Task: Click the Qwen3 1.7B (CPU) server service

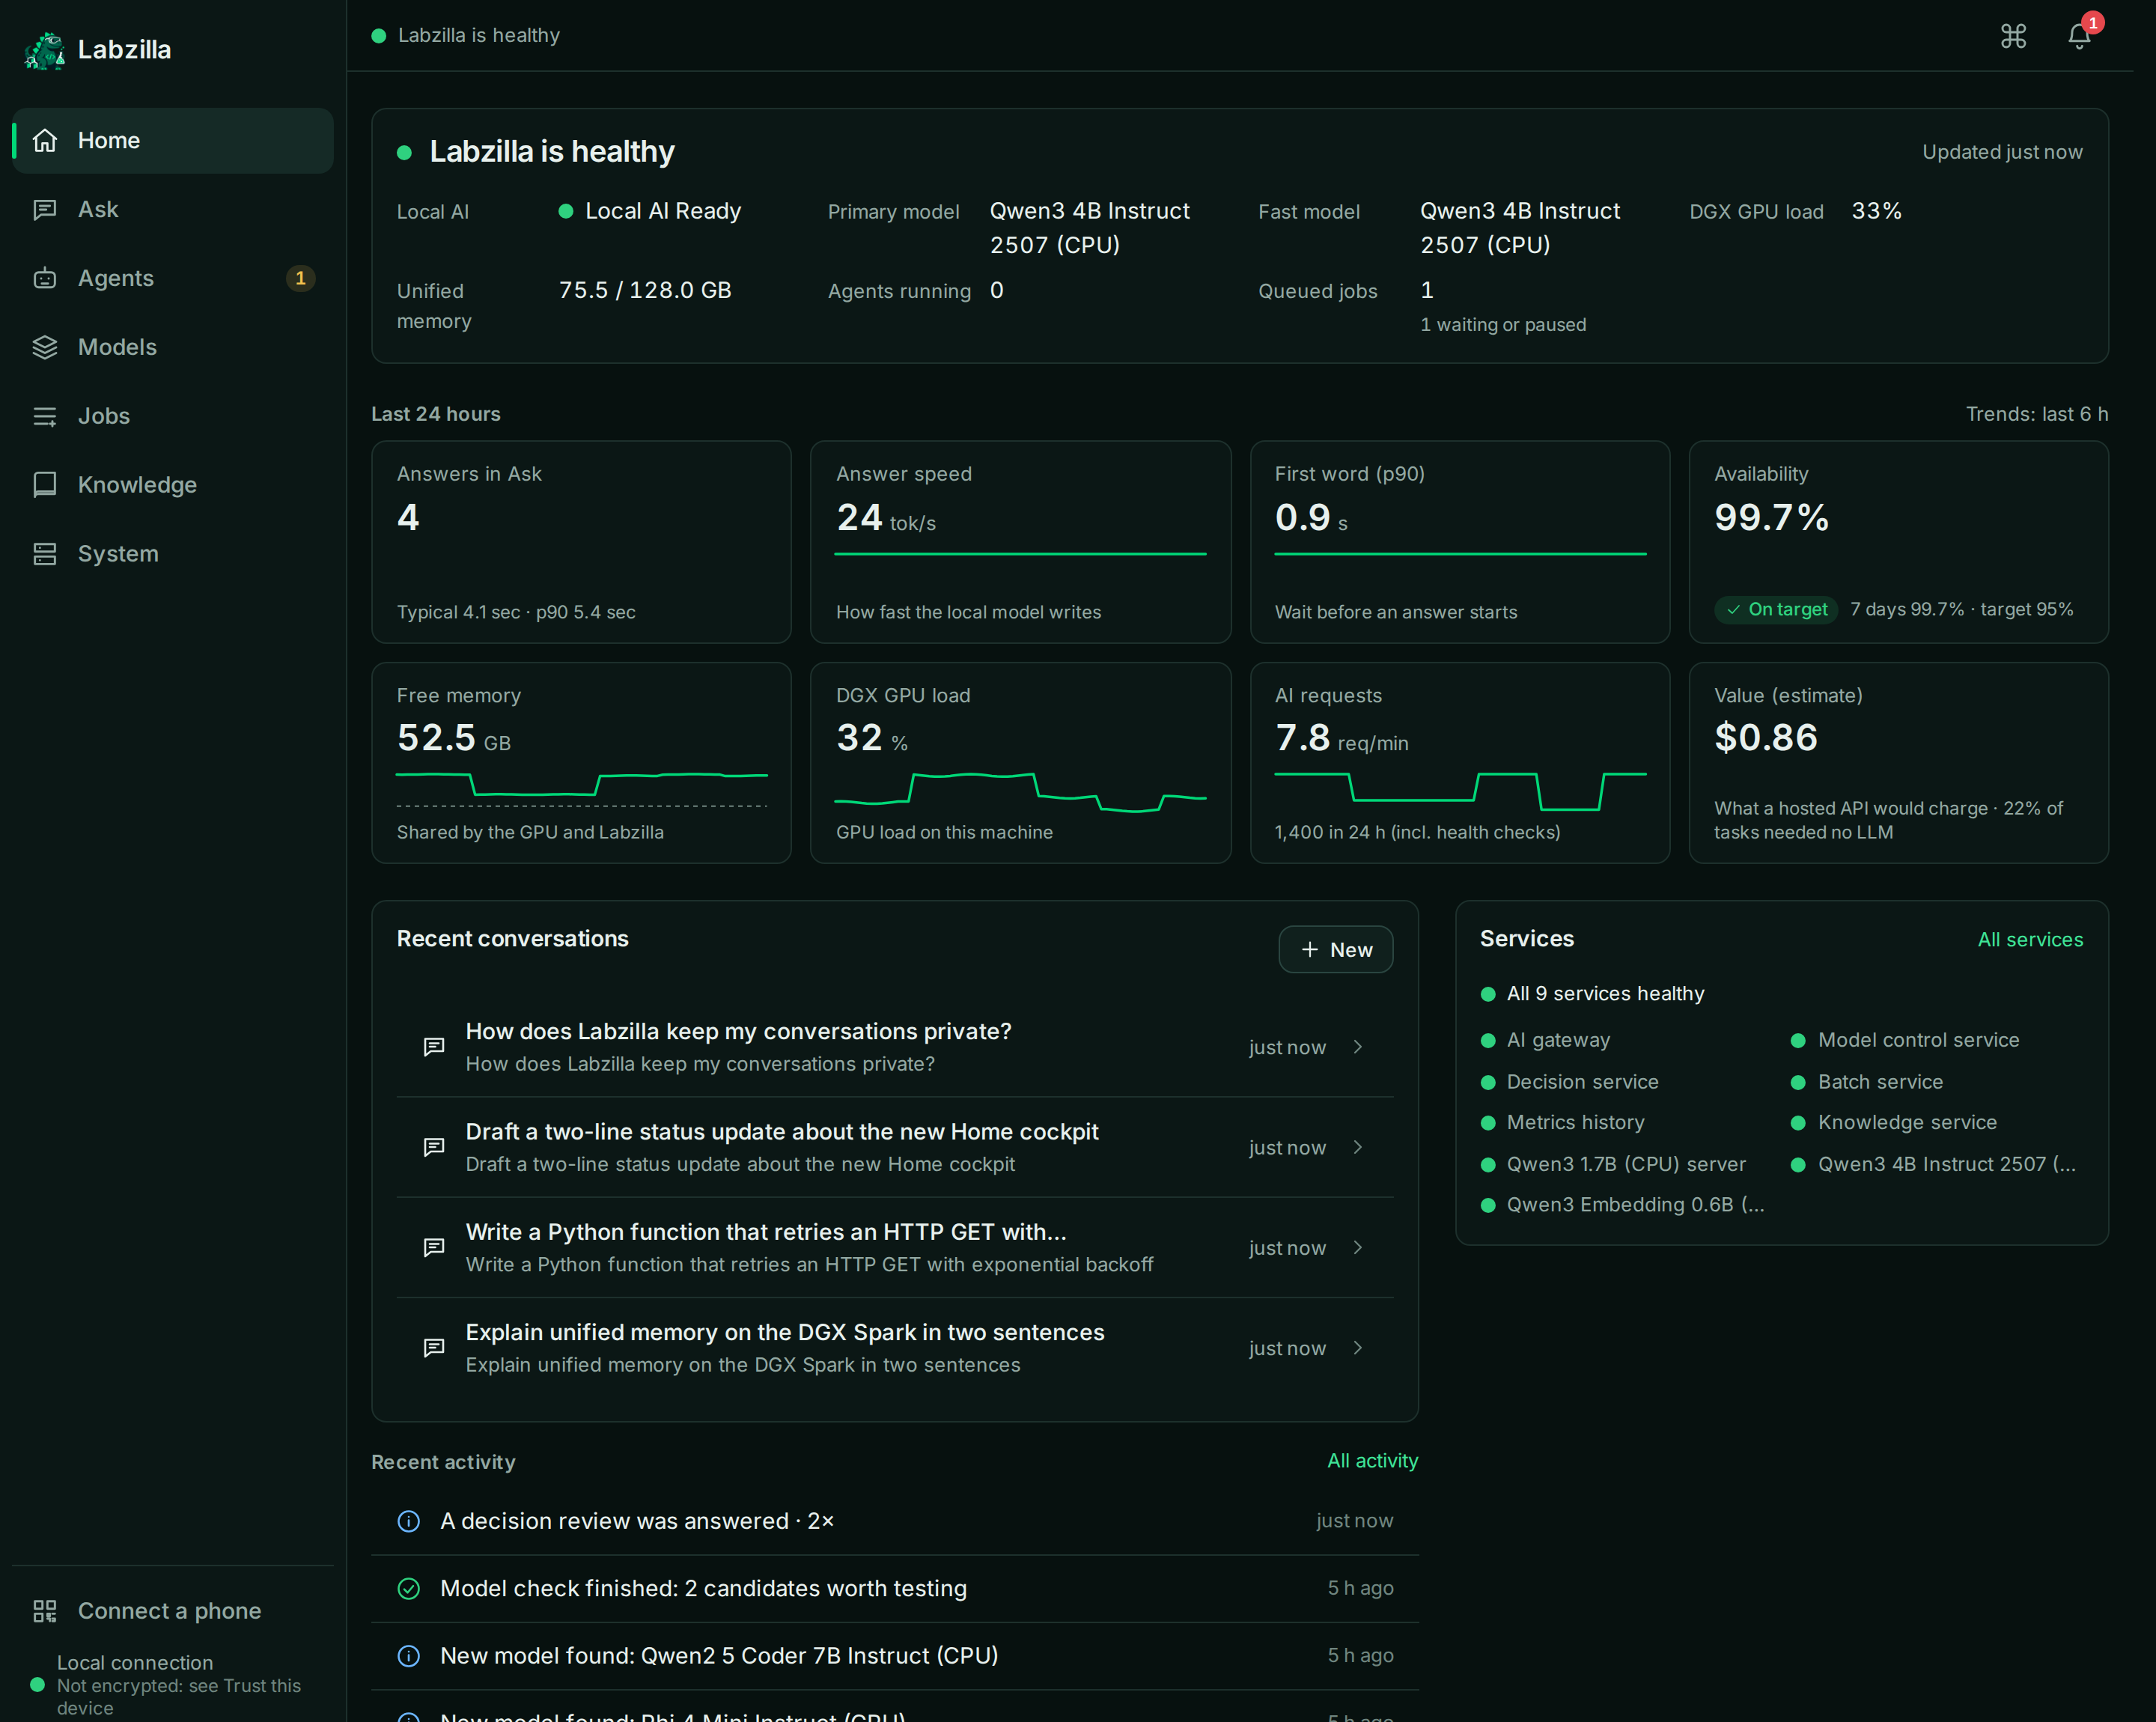Action: 1613,1164
